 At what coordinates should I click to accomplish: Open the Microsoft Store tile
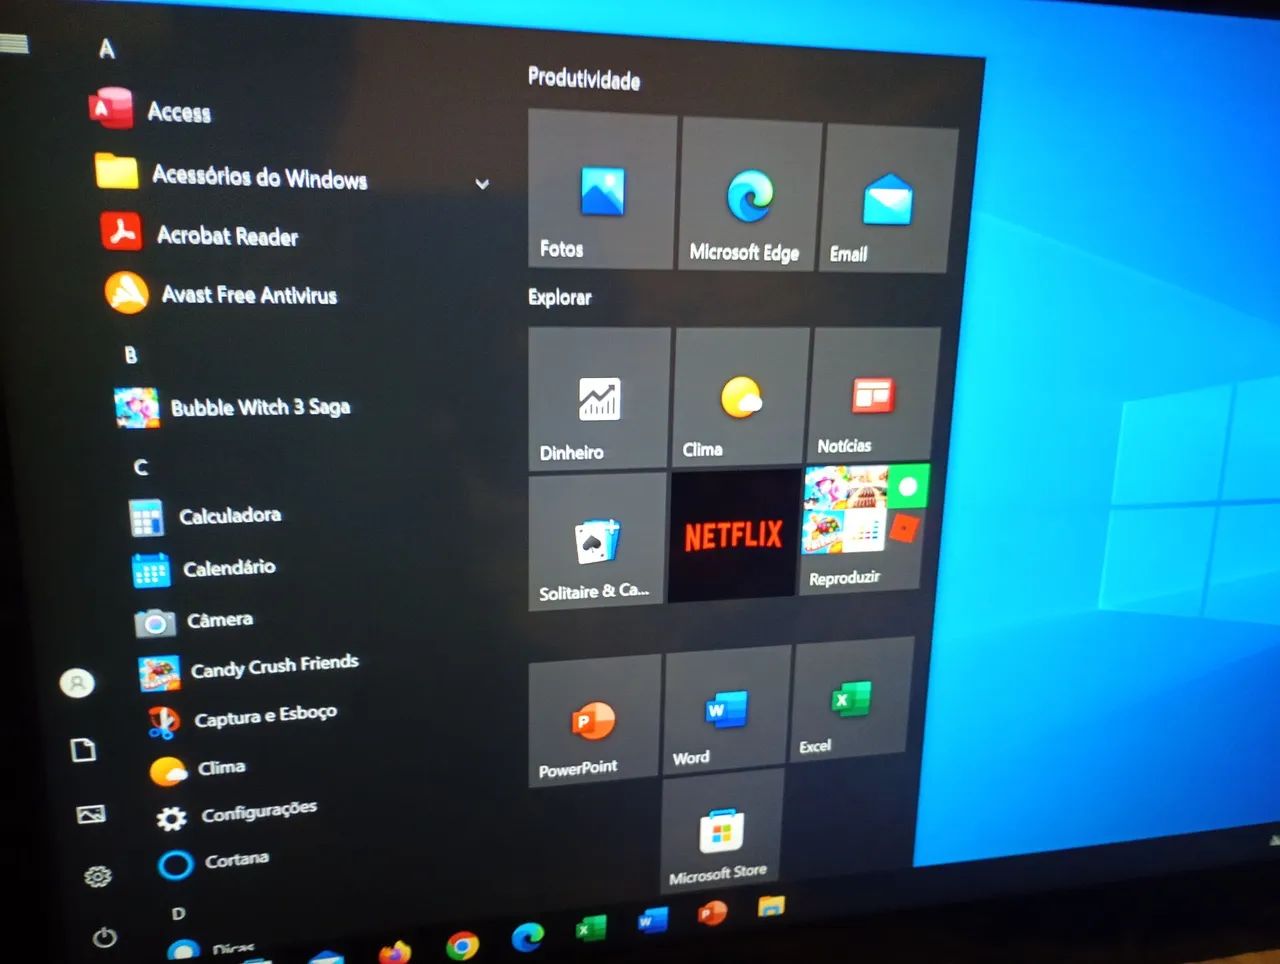click(721, 832)
